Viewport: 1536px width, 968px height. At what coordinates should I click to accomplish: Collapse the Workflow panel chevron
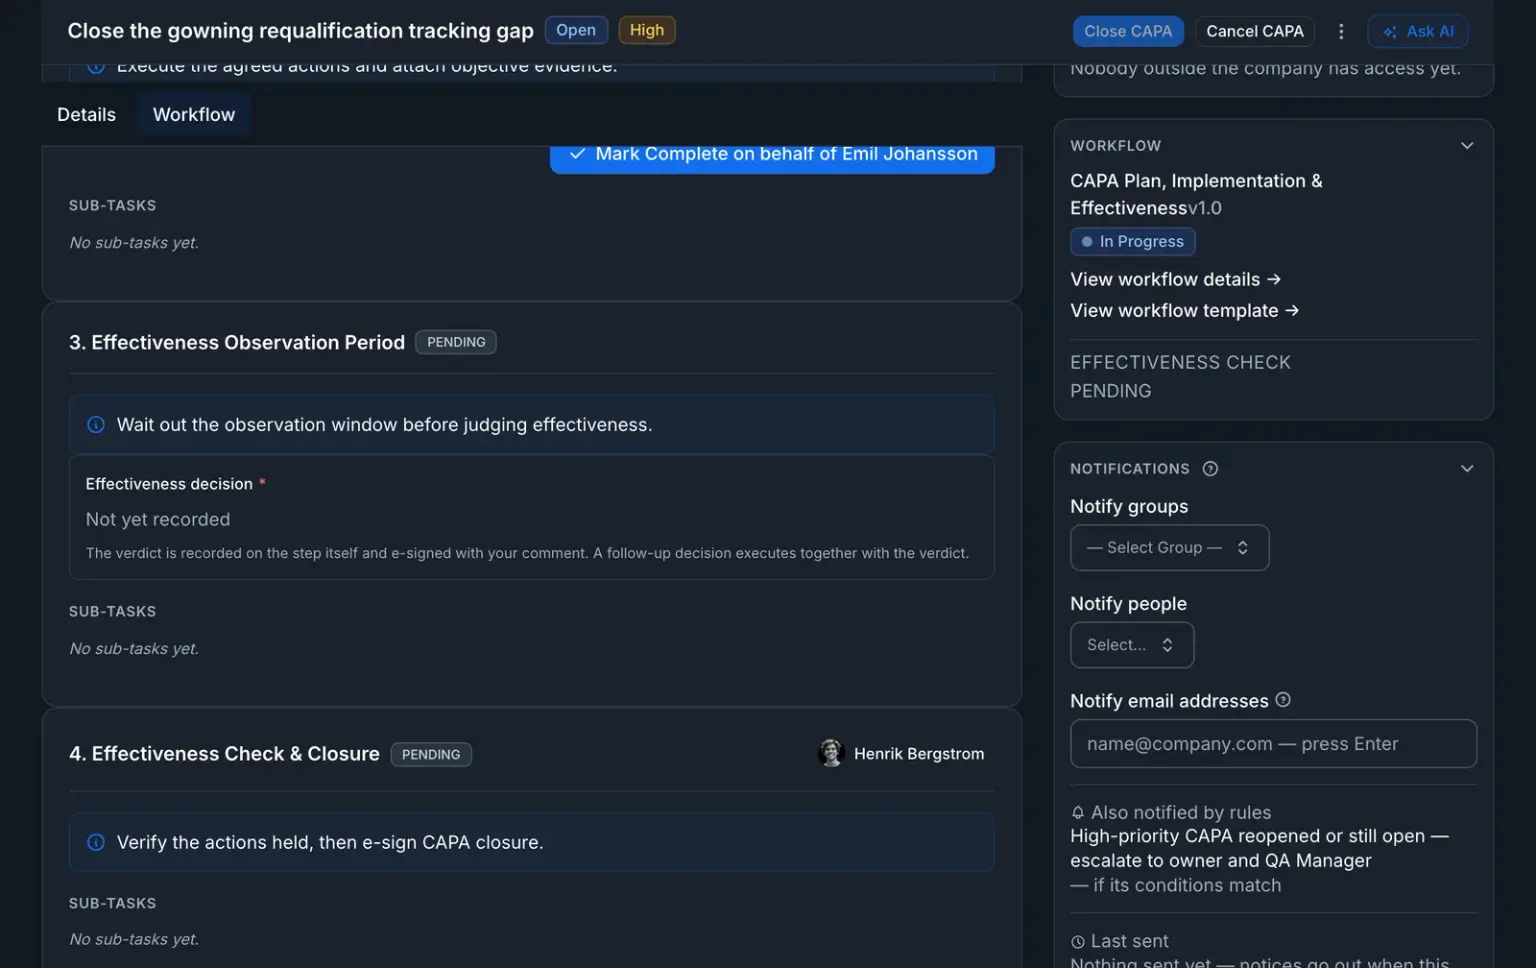point(1467,146)
